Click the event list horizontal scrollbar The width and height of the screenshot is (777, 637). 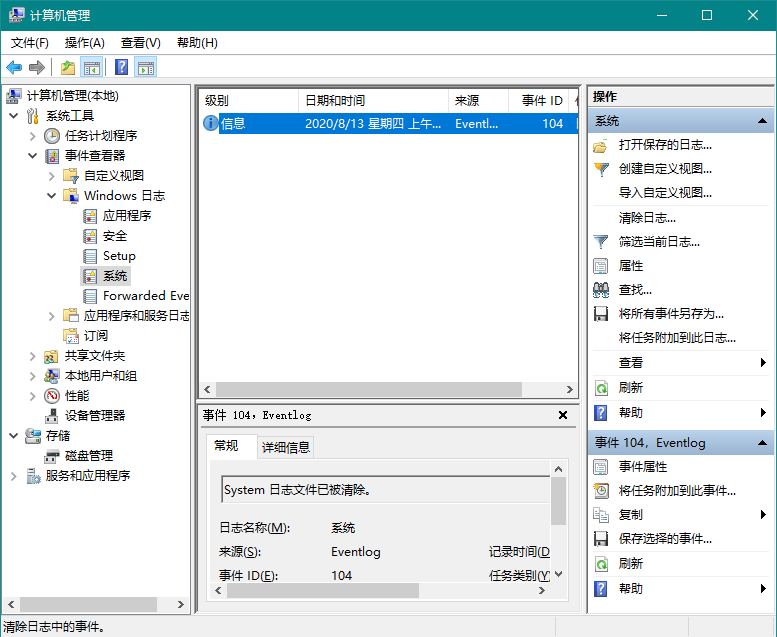(x=369, y=390)
